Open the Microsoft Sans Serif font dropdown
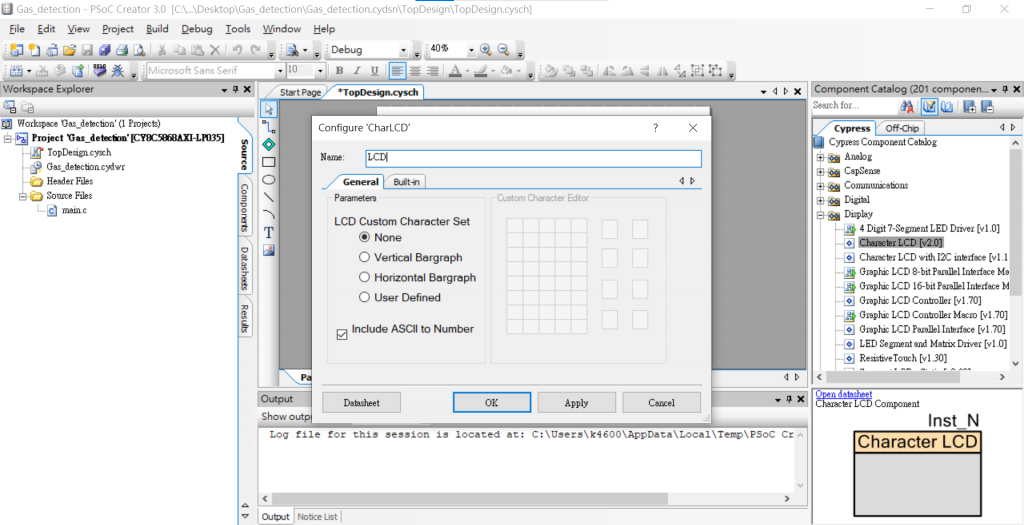This screenshot has height=525, width=1024. [281, 71]
